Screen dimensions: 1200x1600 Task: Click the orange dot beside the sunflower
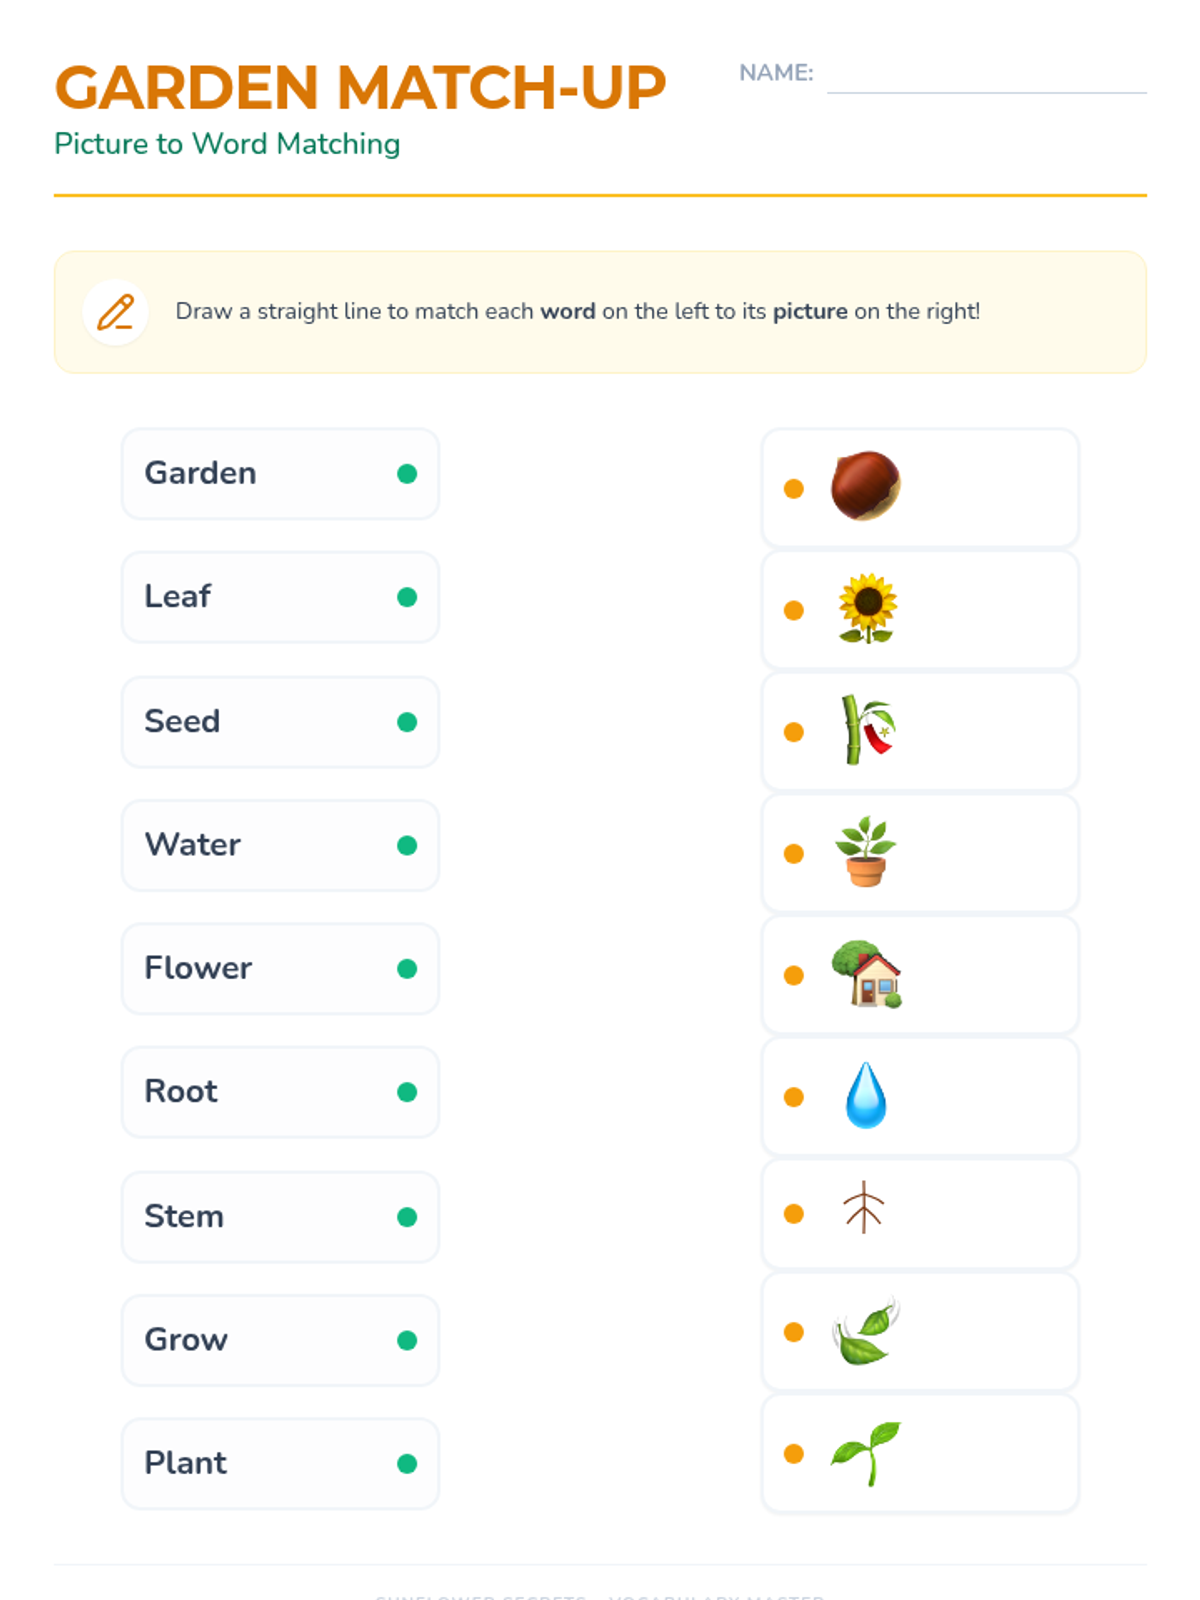[794, 610]
